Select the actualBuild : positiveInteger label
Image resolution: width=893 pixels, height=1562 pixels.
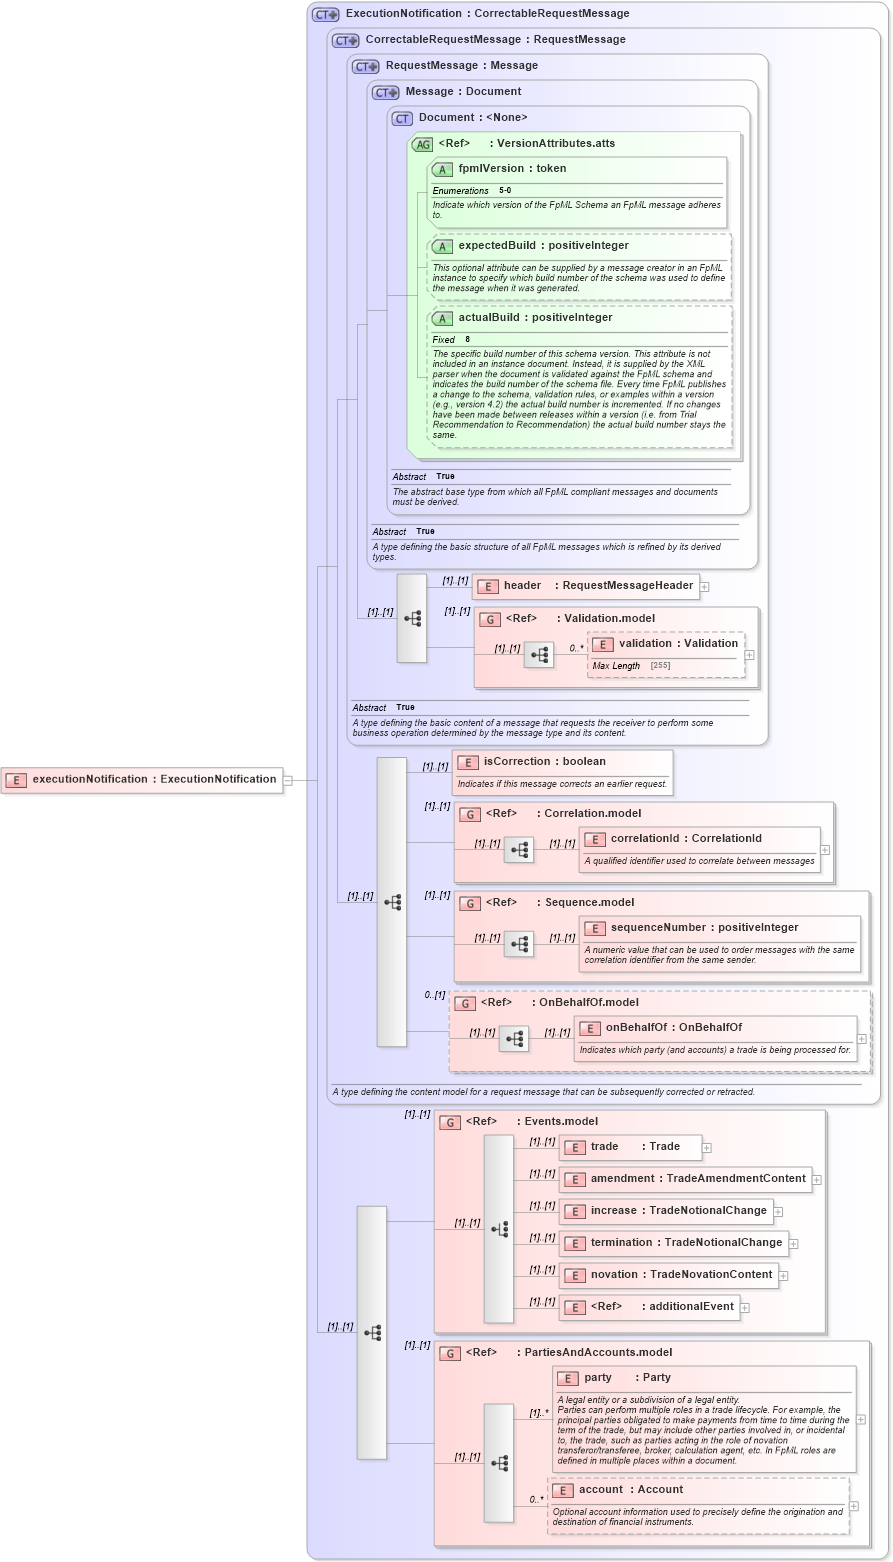click(x=536, y=318)
